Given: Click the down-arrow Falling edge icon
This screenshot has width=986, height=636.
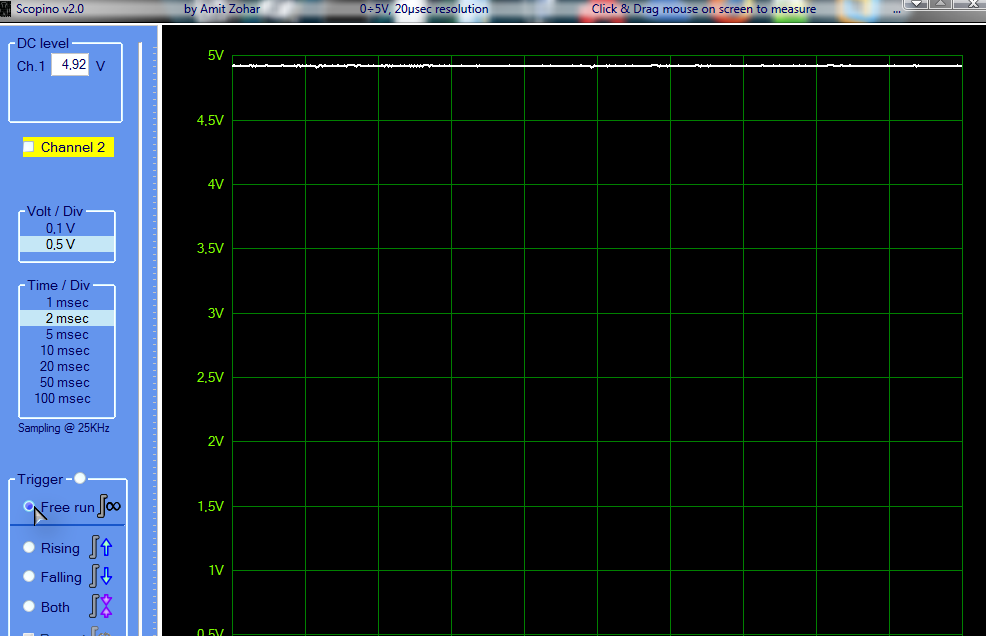Looking at the screenshot, I should 101,577.
